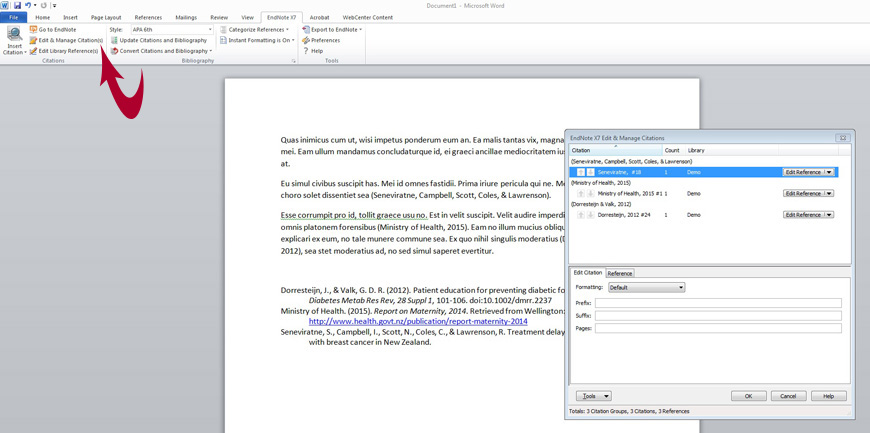The image size is (870, 433).
Task: Move Ministry of Health citation down
Action: coord(591,193)
